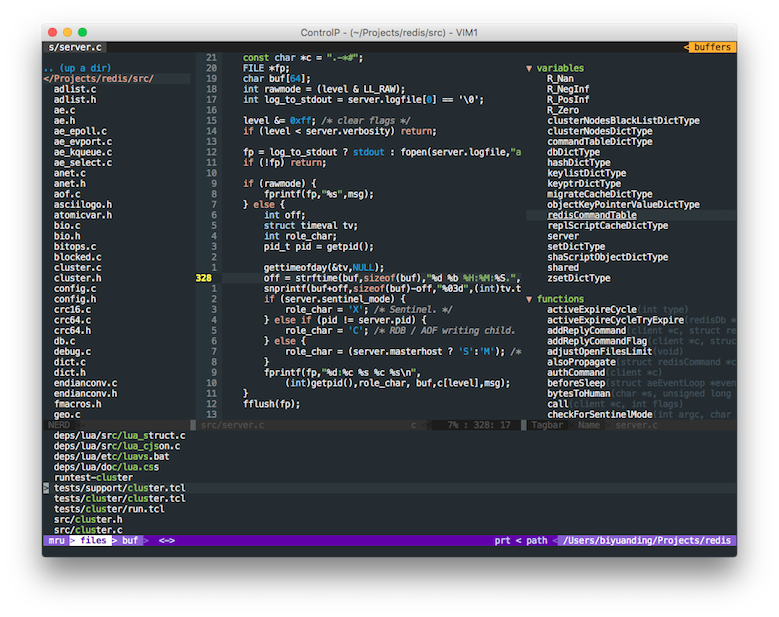Jump to addReplyCommandFlag function
Image resolution: width=779 pixels, height=617 pixels.
[x=597, y=341]
